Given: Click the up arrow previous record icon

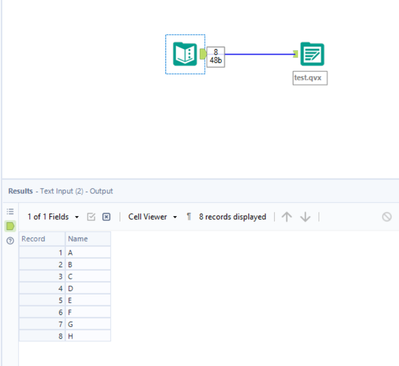Looking at the screenshot, I should tap(287, 217).
